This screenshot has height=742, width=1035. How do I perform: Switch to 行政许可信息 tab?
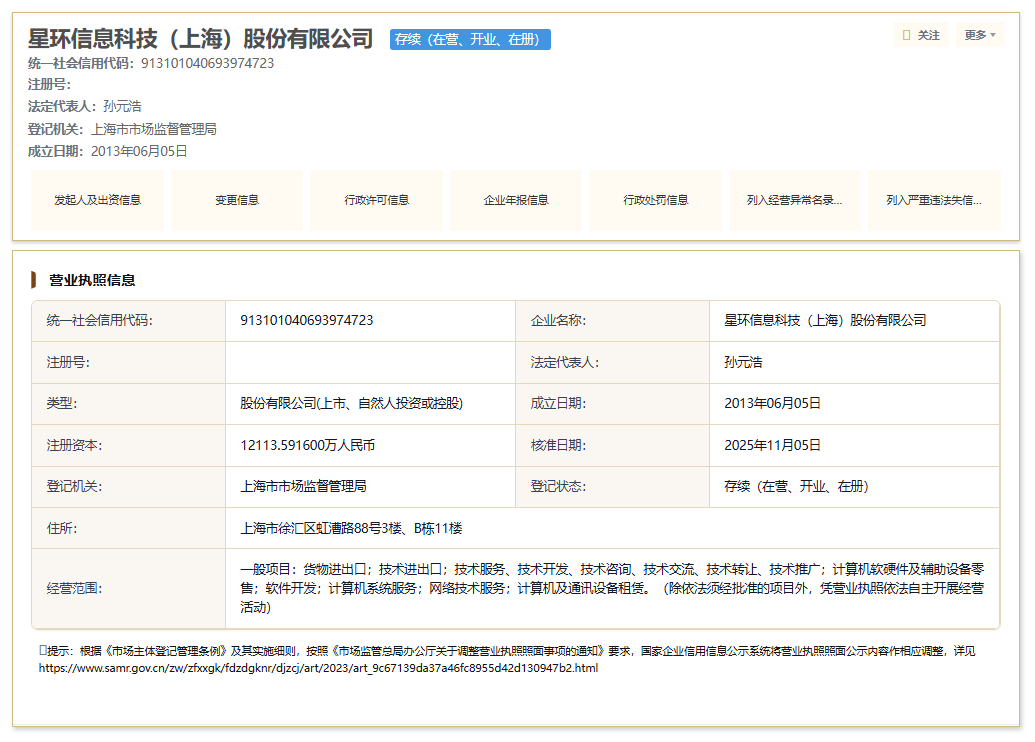pos(376,200)
